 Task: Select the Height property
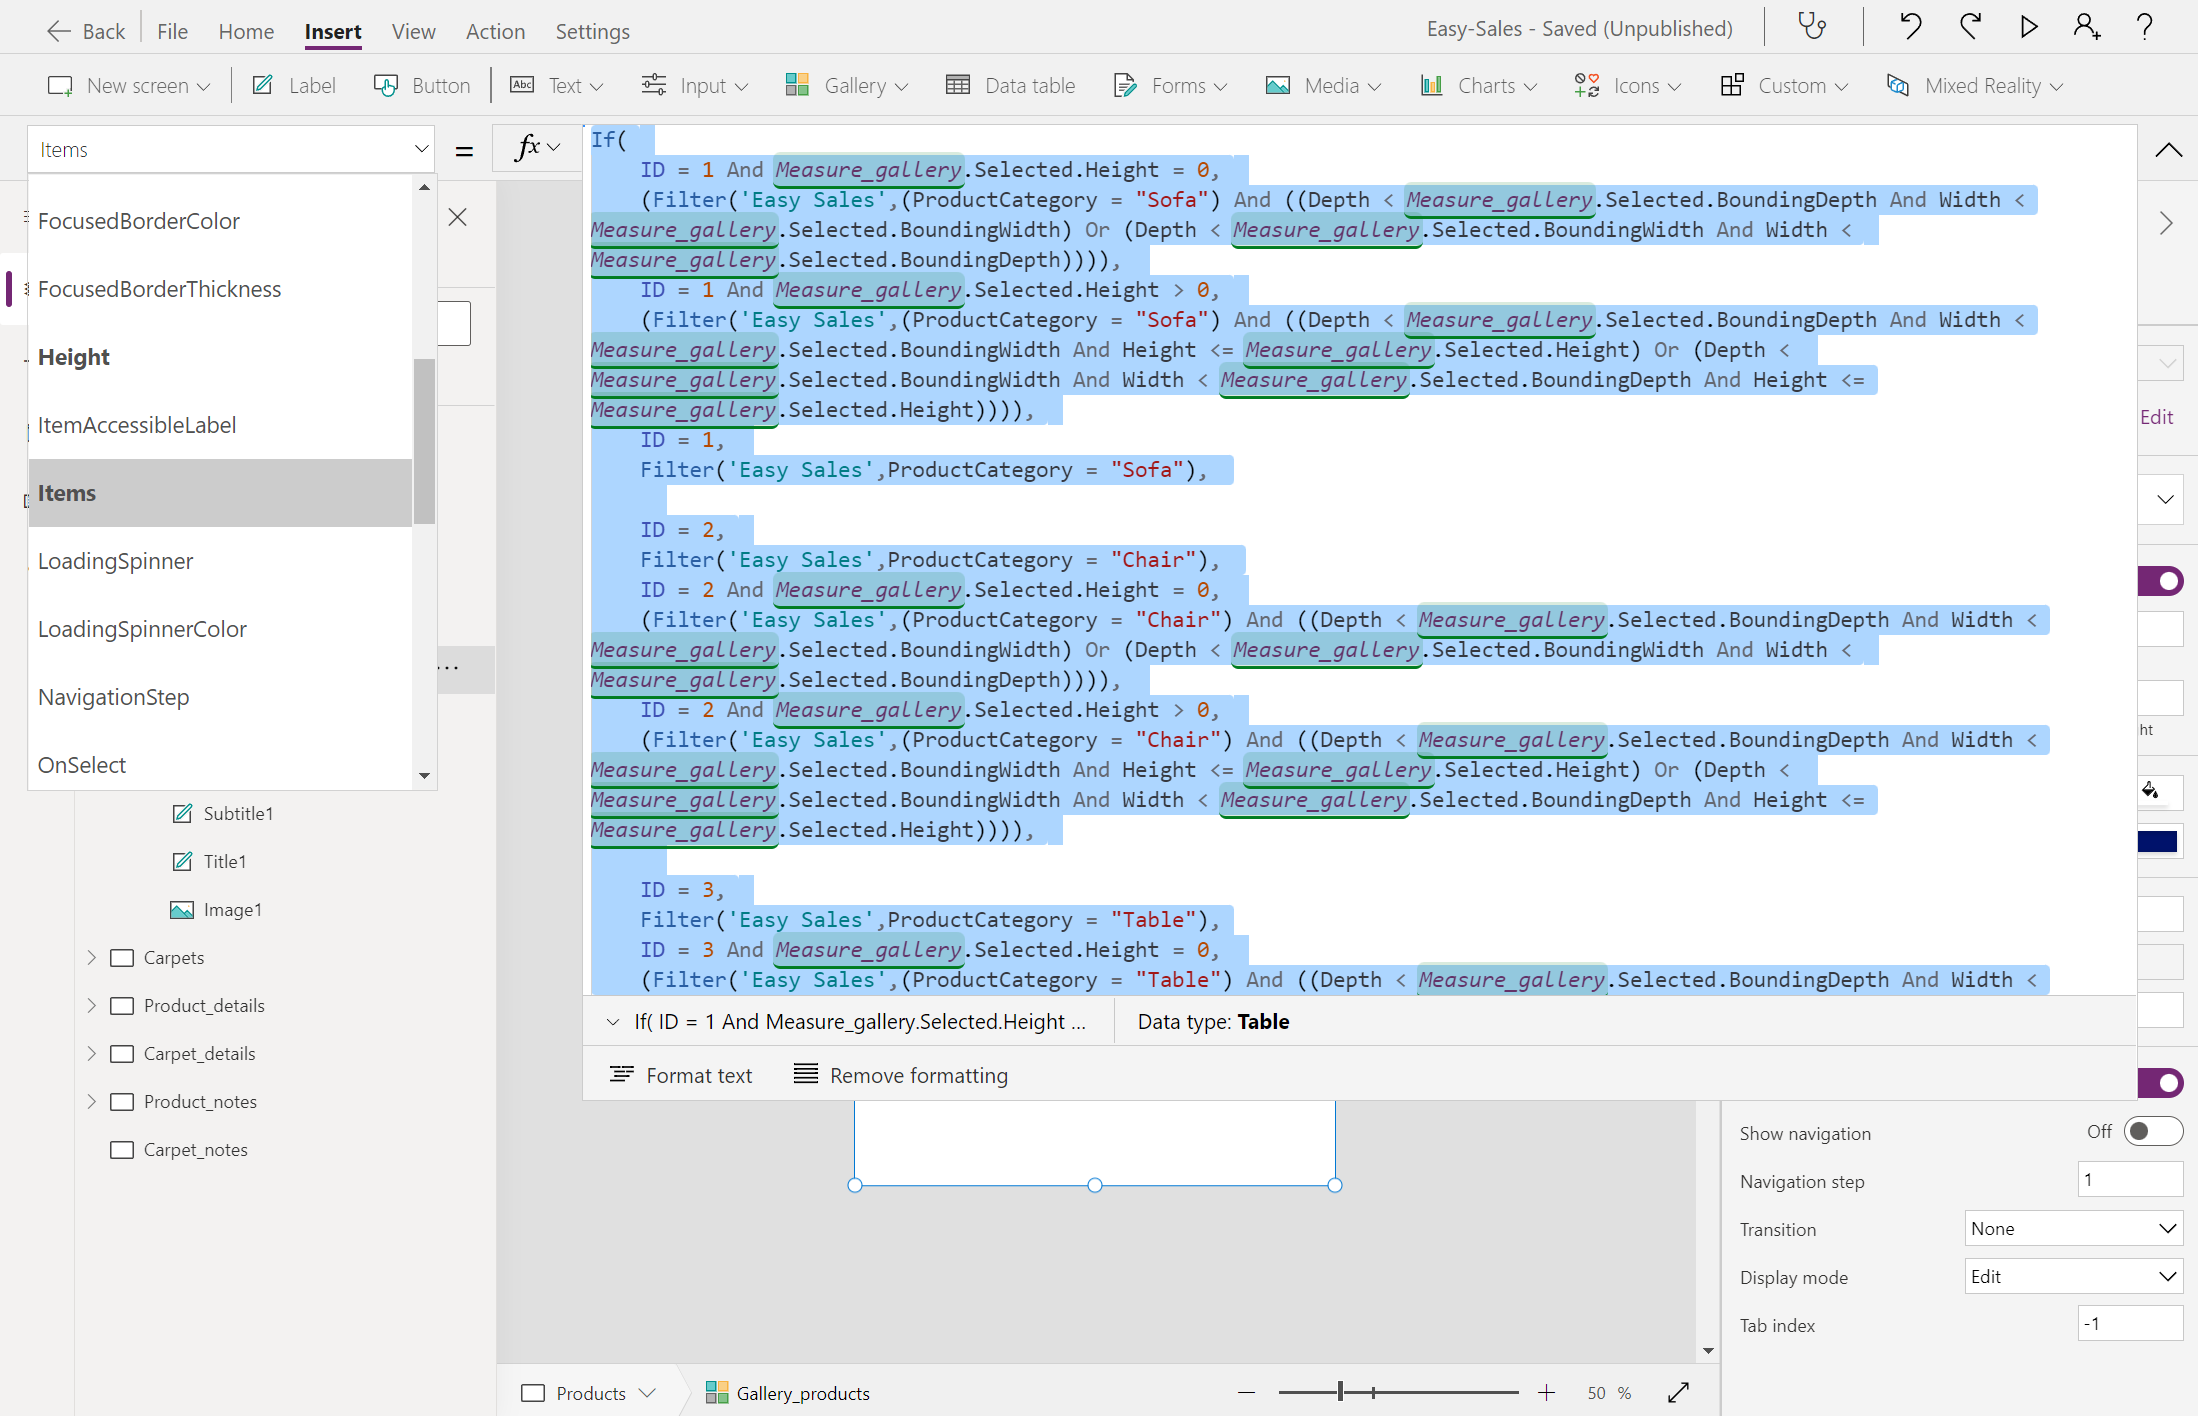[x=220, y=357]
